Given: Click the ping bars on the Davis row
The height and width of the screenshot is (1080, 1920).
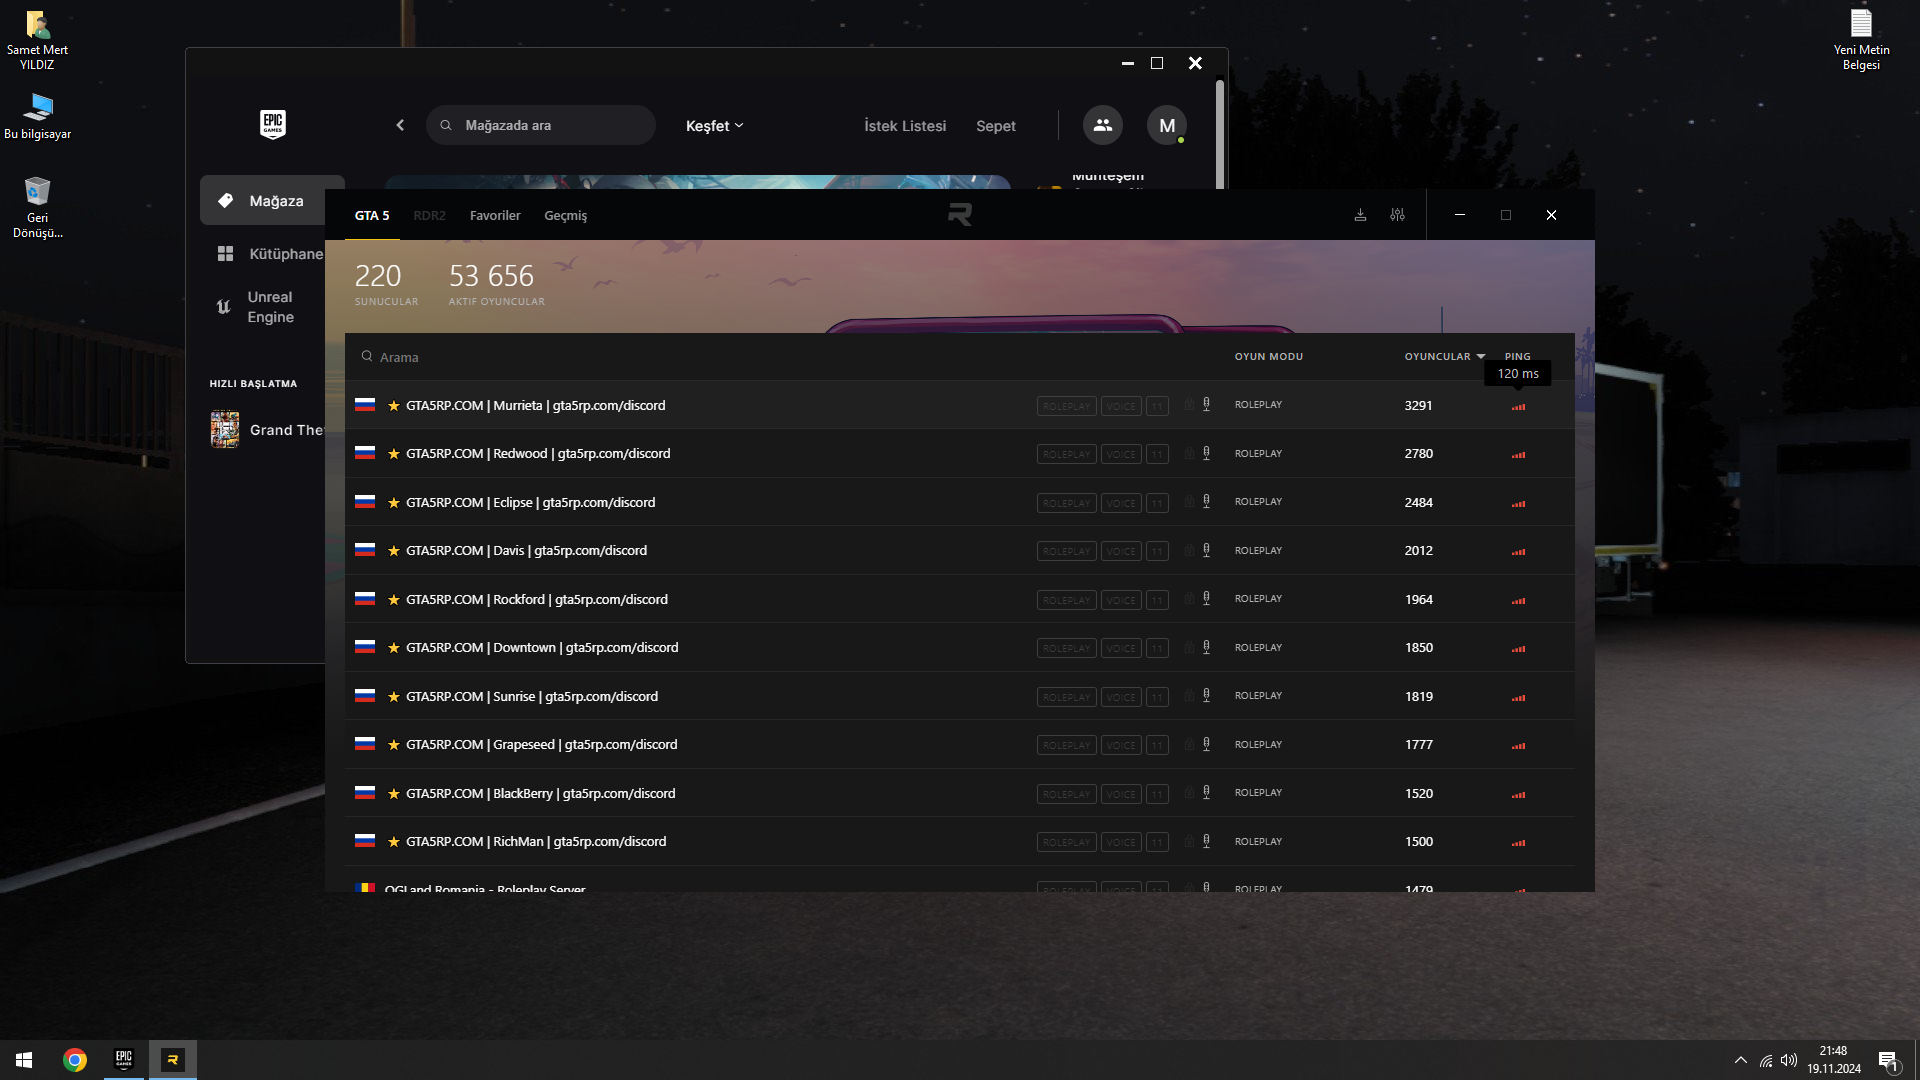Looking at the screenshot, I should (1518, 552).
